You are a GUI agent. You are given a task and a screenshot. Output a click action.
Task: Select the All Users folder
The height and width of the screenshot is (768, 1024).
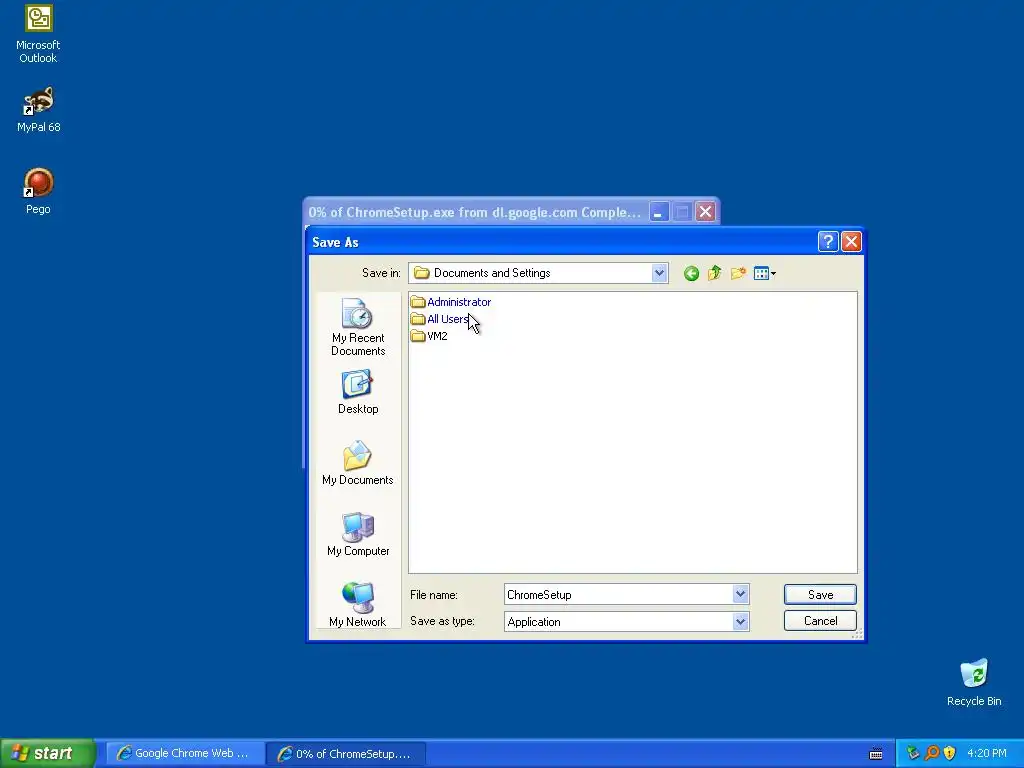click(440, 319)
